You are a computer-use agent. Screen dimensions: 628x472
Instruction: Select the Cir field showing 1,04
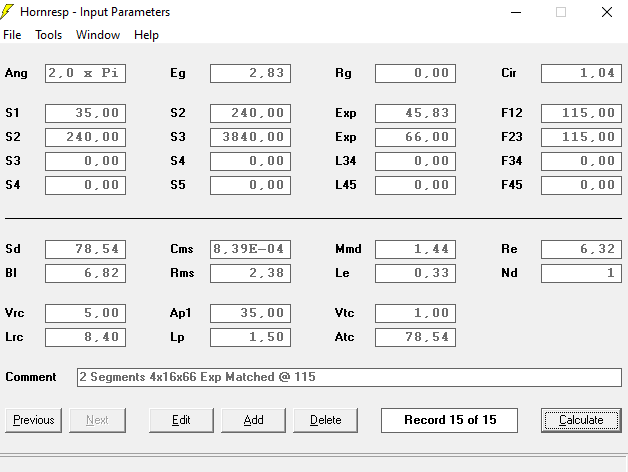tap(581, 73)
